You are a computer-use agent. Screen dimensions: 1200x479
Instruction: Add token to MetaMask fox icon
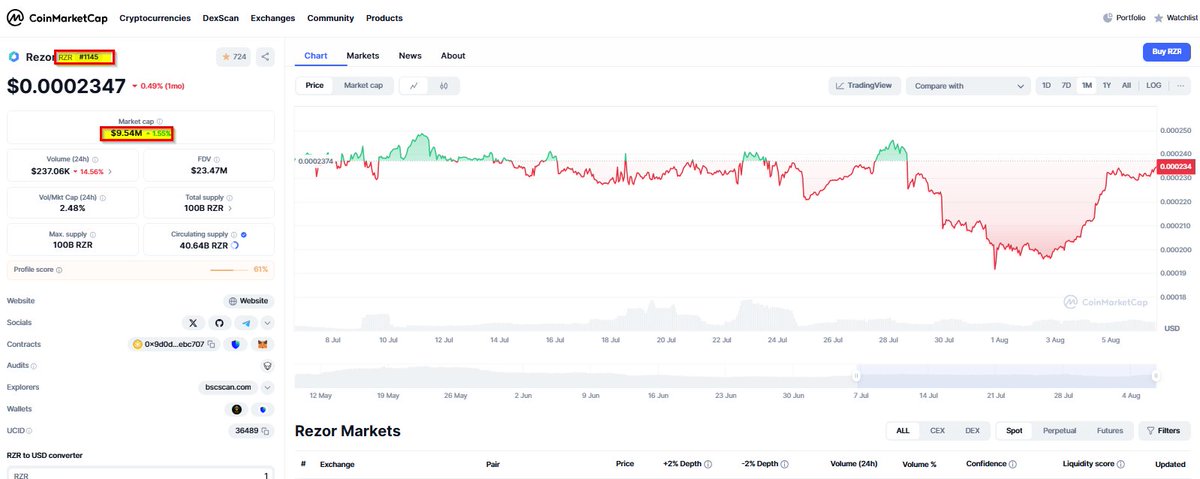click(x=263, y=345)
